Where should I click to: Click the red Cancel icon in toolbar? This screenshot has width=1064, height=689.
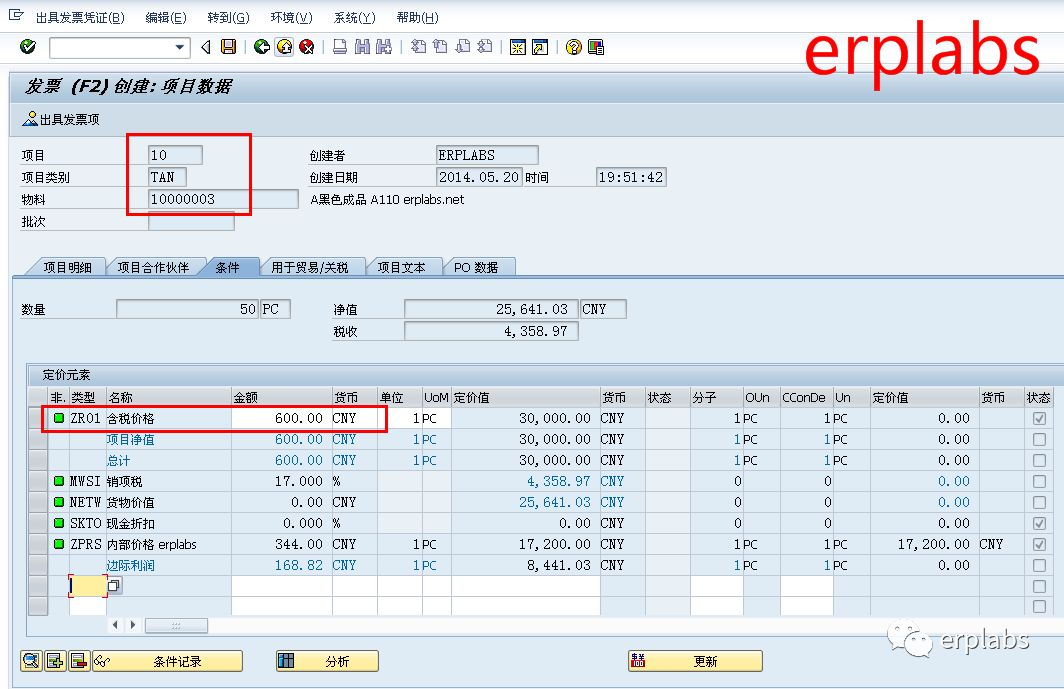(308, 46)
